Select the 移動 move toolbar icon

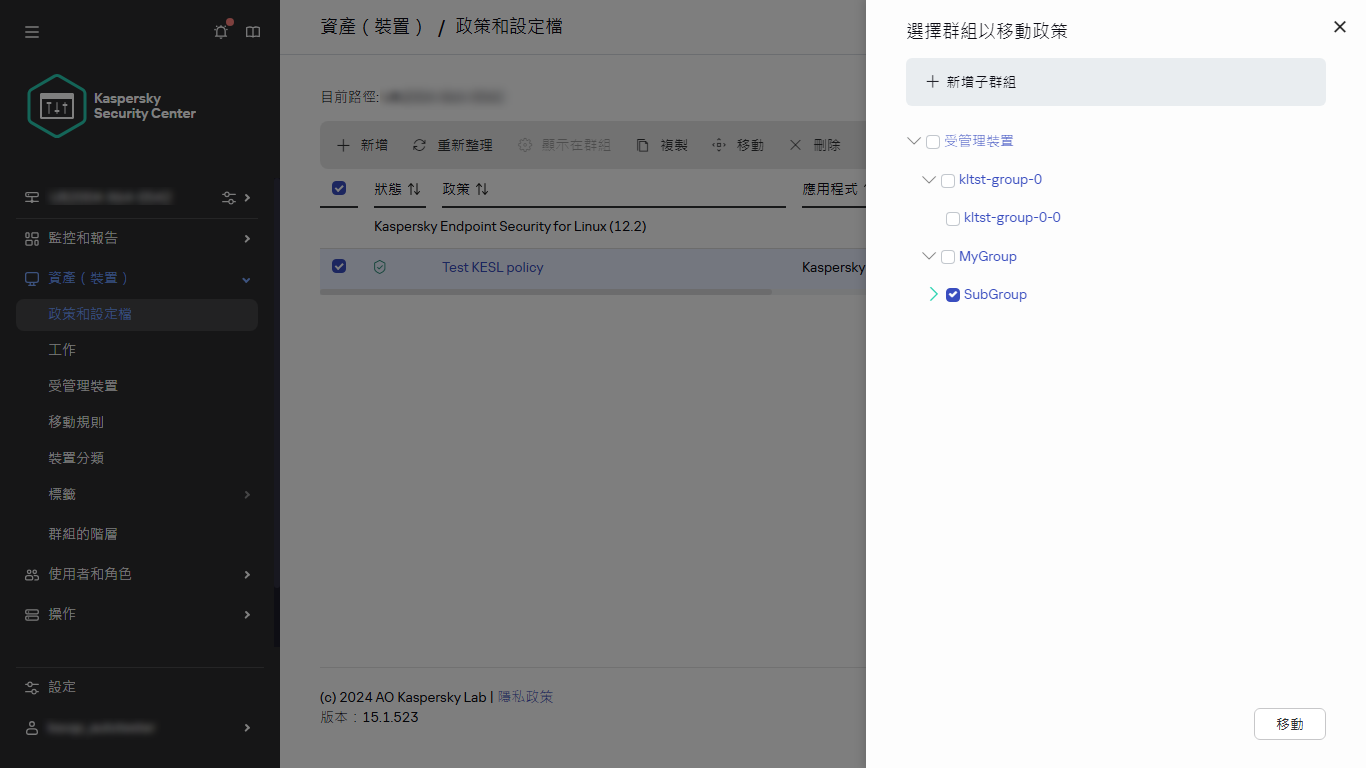click(718, 144)
